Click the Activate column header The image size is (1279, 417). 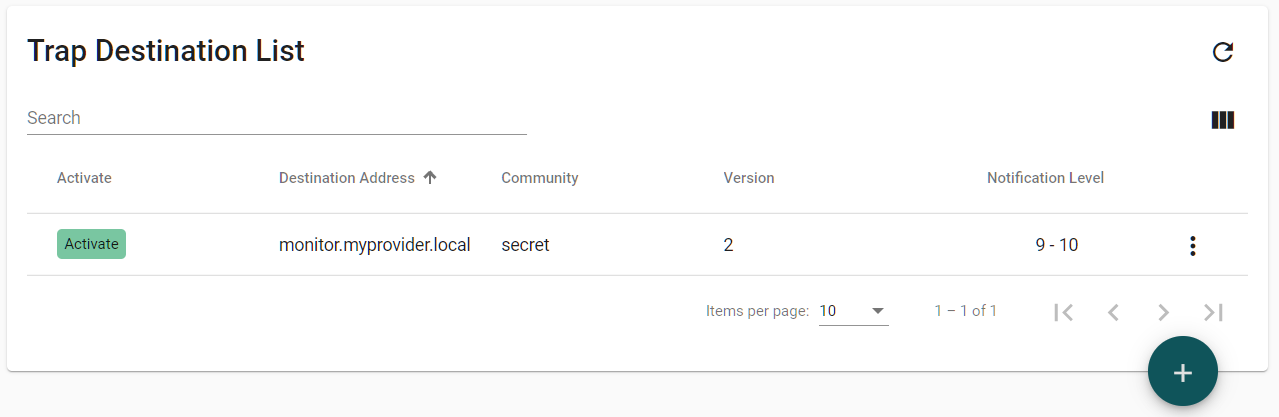tap(84, 178)
